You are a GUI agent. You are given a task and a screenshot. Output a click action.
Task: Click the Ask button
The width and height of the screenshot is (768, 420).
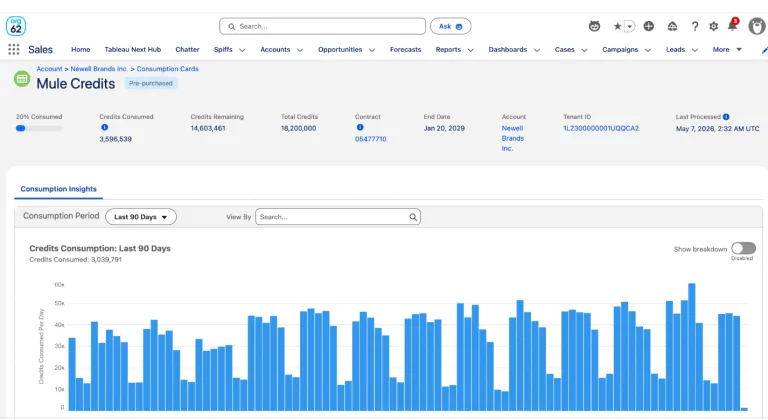click(451, 26)
